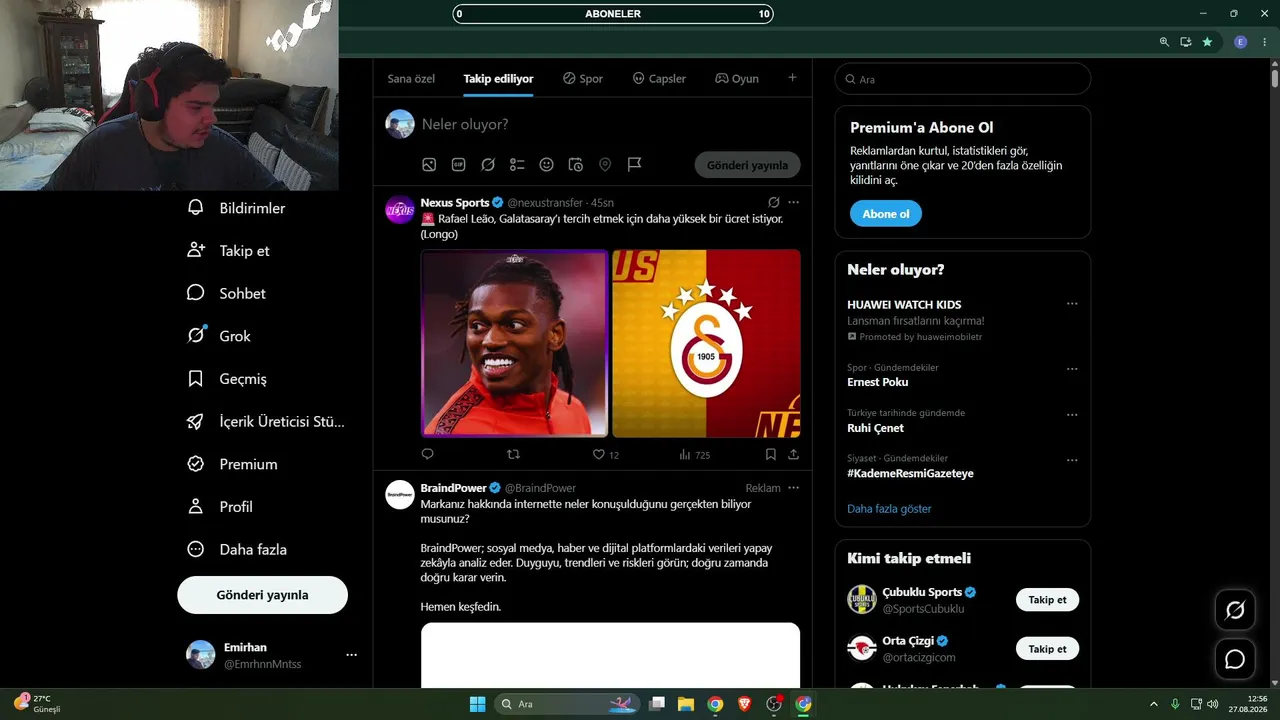Schedule the post with the calendar icon
Image resolution: width=1280 pixels, height=720 pixels.
(575, 164)
